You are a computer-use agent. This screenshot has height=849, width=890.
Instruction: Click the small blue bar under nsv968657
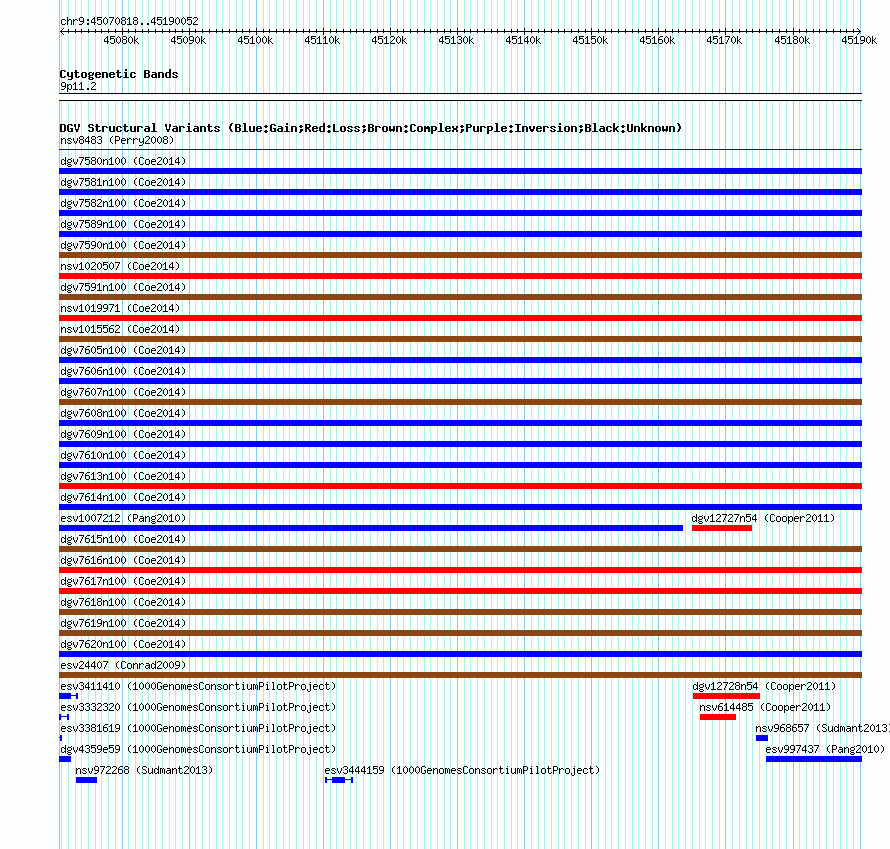pos(762,738)
